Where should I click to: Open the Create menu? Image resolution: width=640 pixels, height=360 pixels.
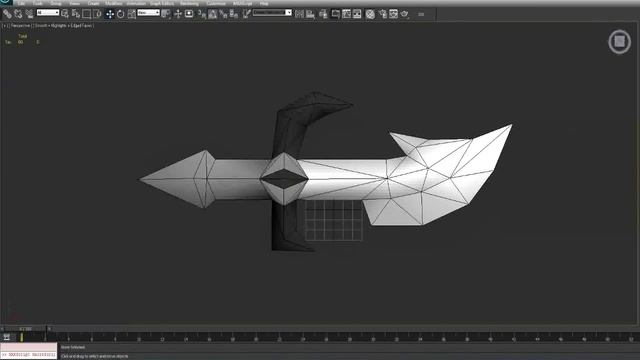pyautogui.click(x=93, y=3)
